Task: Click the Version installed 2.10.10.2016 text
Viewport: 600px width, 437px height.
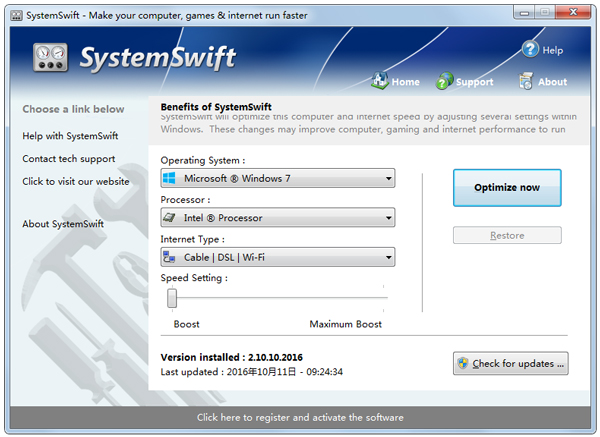Action: (232, 357)
